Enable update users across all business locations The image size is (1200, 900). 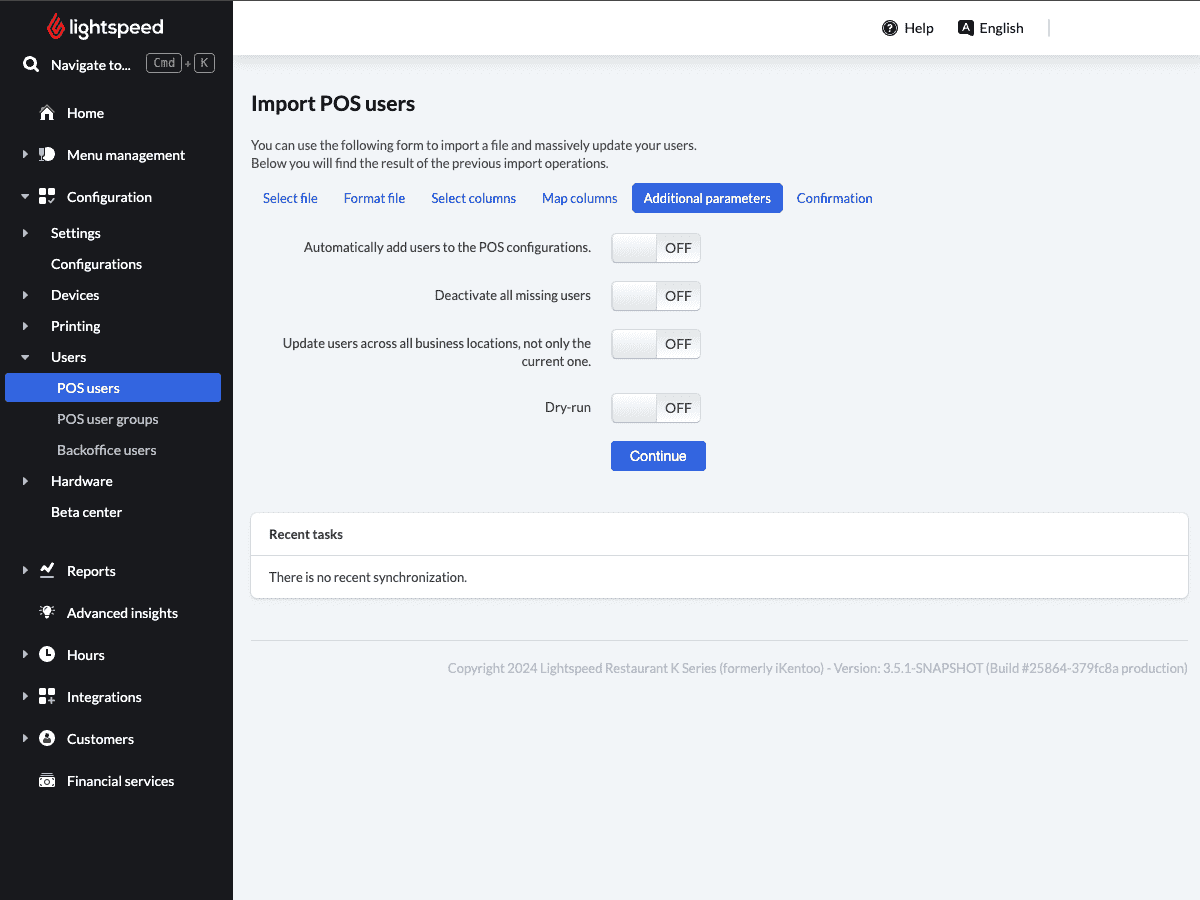click(x=656, y=344)
